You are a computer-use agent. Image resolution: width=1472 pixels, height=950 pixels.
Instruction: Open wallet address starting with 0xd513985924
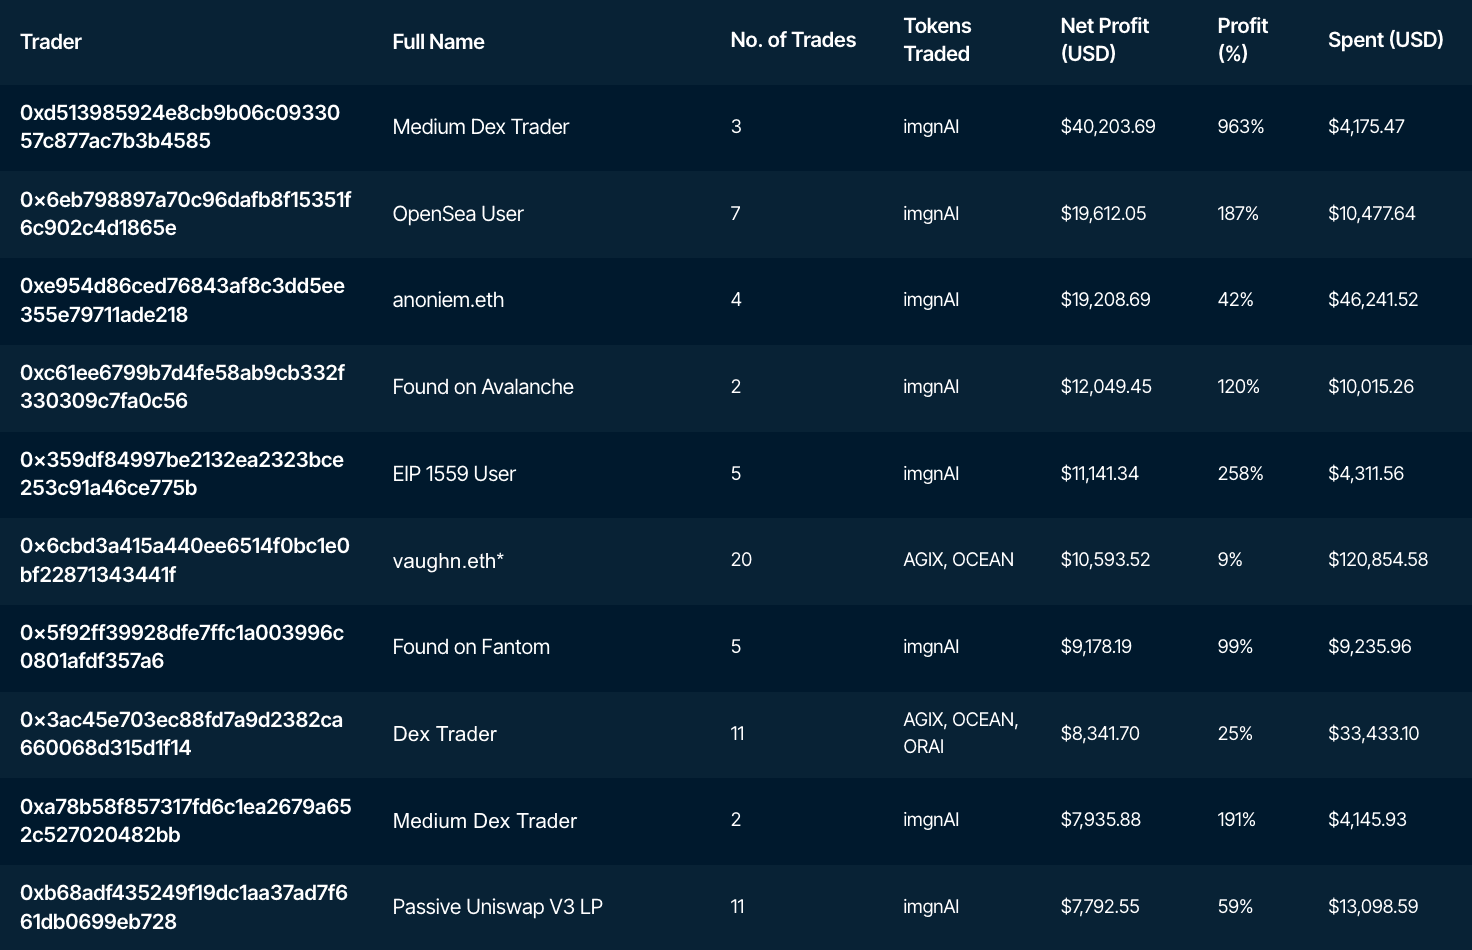click(x=180, y=127)
